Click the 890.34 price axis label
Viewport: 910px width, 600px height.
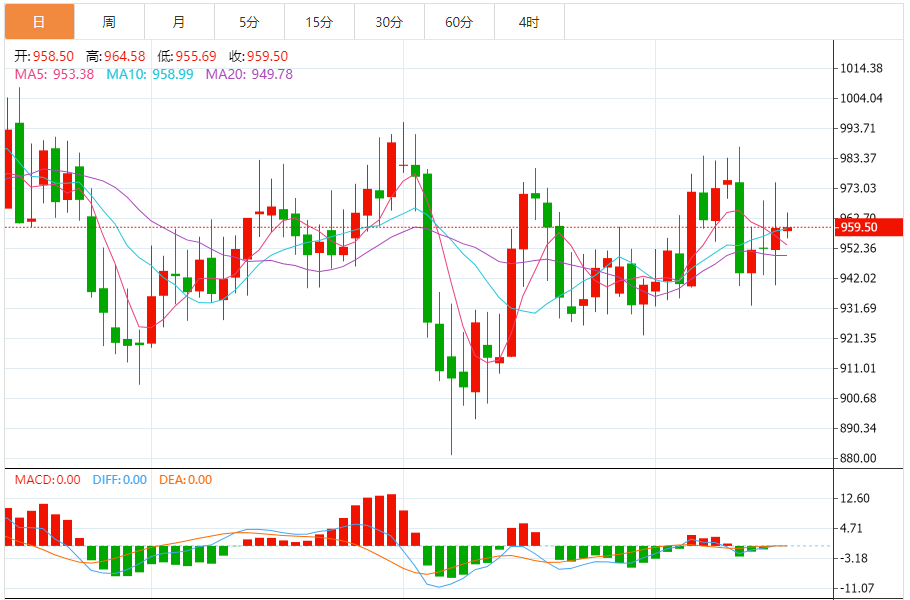[858, 428]
